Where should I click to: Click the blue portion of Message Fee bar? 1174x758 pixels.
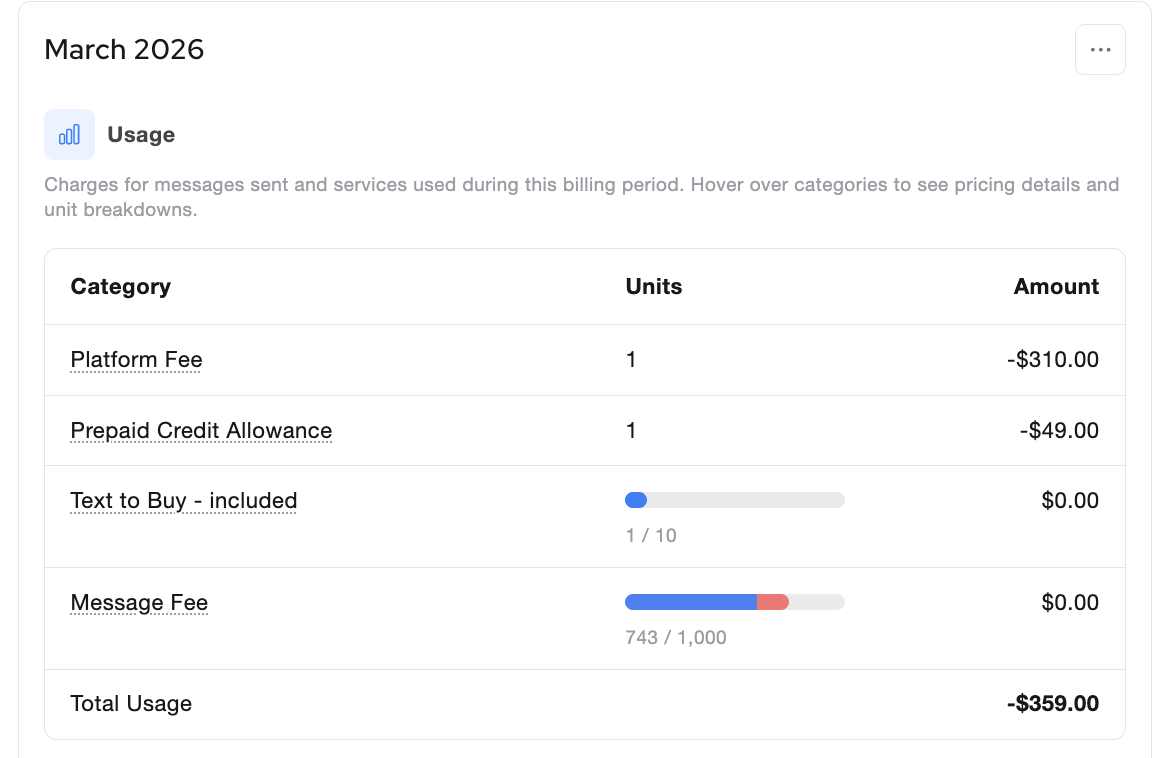pyautogui.click(x=690, y=602)
